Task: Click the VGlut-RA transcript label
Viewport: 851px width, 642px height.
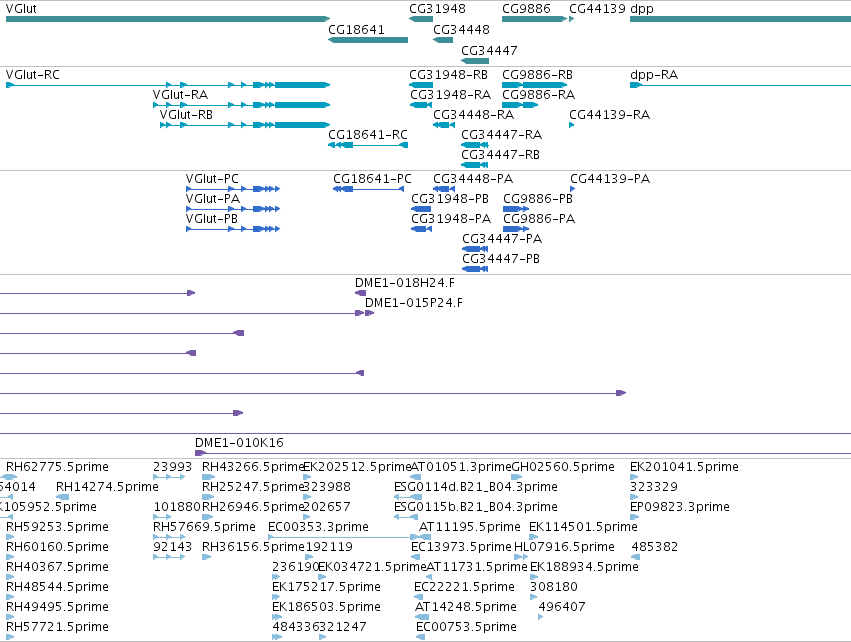Action: (180, 95)
